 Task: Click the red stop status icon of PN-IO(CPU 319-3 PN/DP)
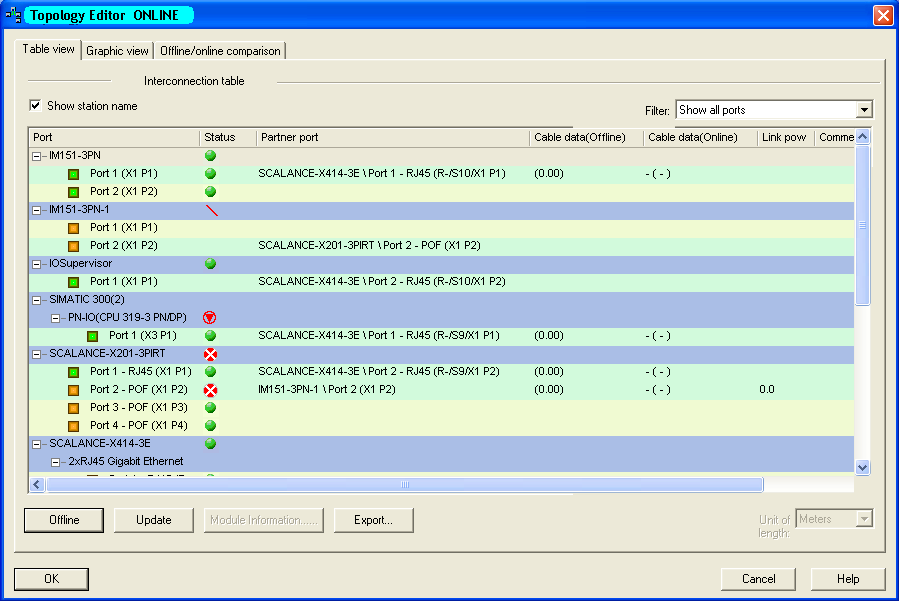pyautogui.click(x=210, y=317)
